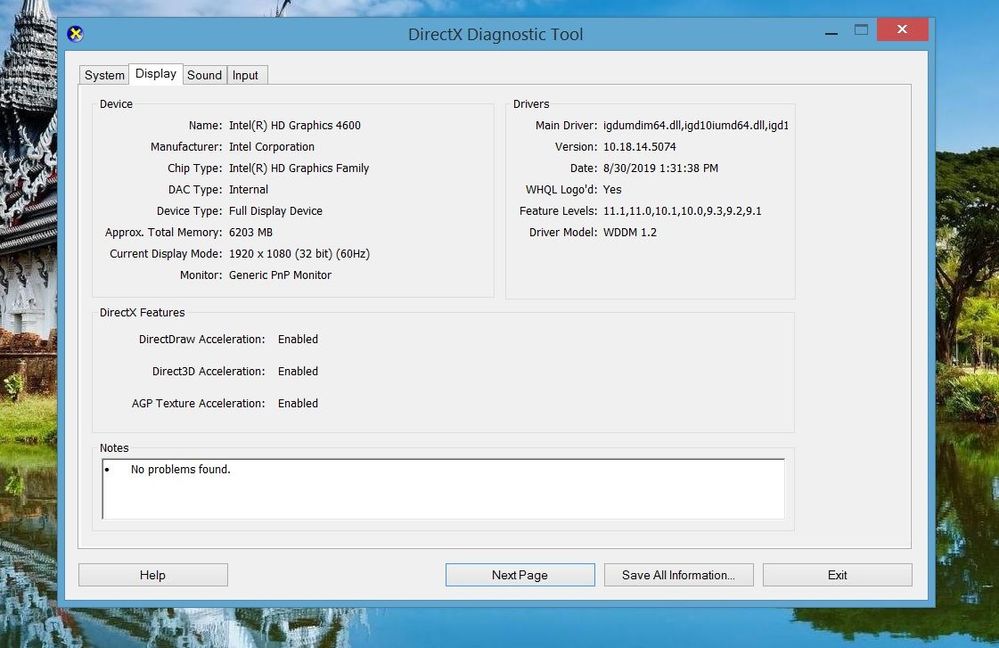The height and width of the screenshot is (648, 999).
Task: Click 'Intel(R) HD Graphics Family' chip type
Action: click(x=299, y=168)
